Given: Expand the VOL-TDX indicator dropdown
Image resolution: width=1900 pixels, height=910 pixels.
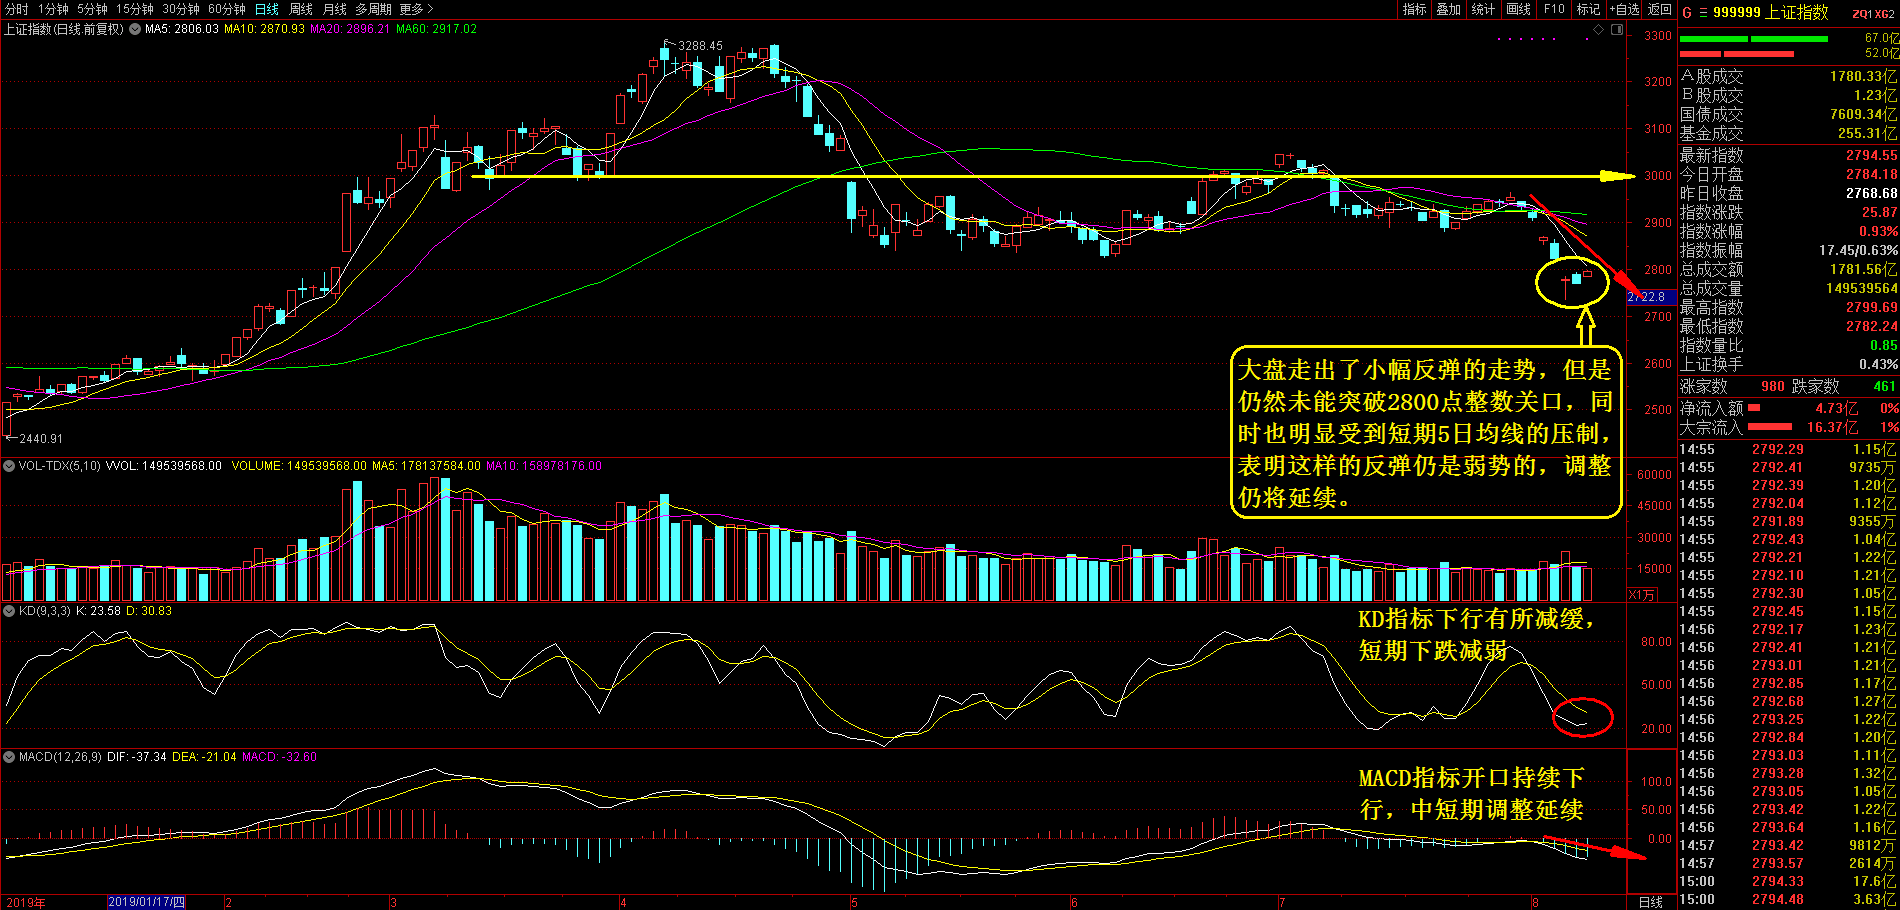Looking at the screenshot, I should tap(9, 466).
